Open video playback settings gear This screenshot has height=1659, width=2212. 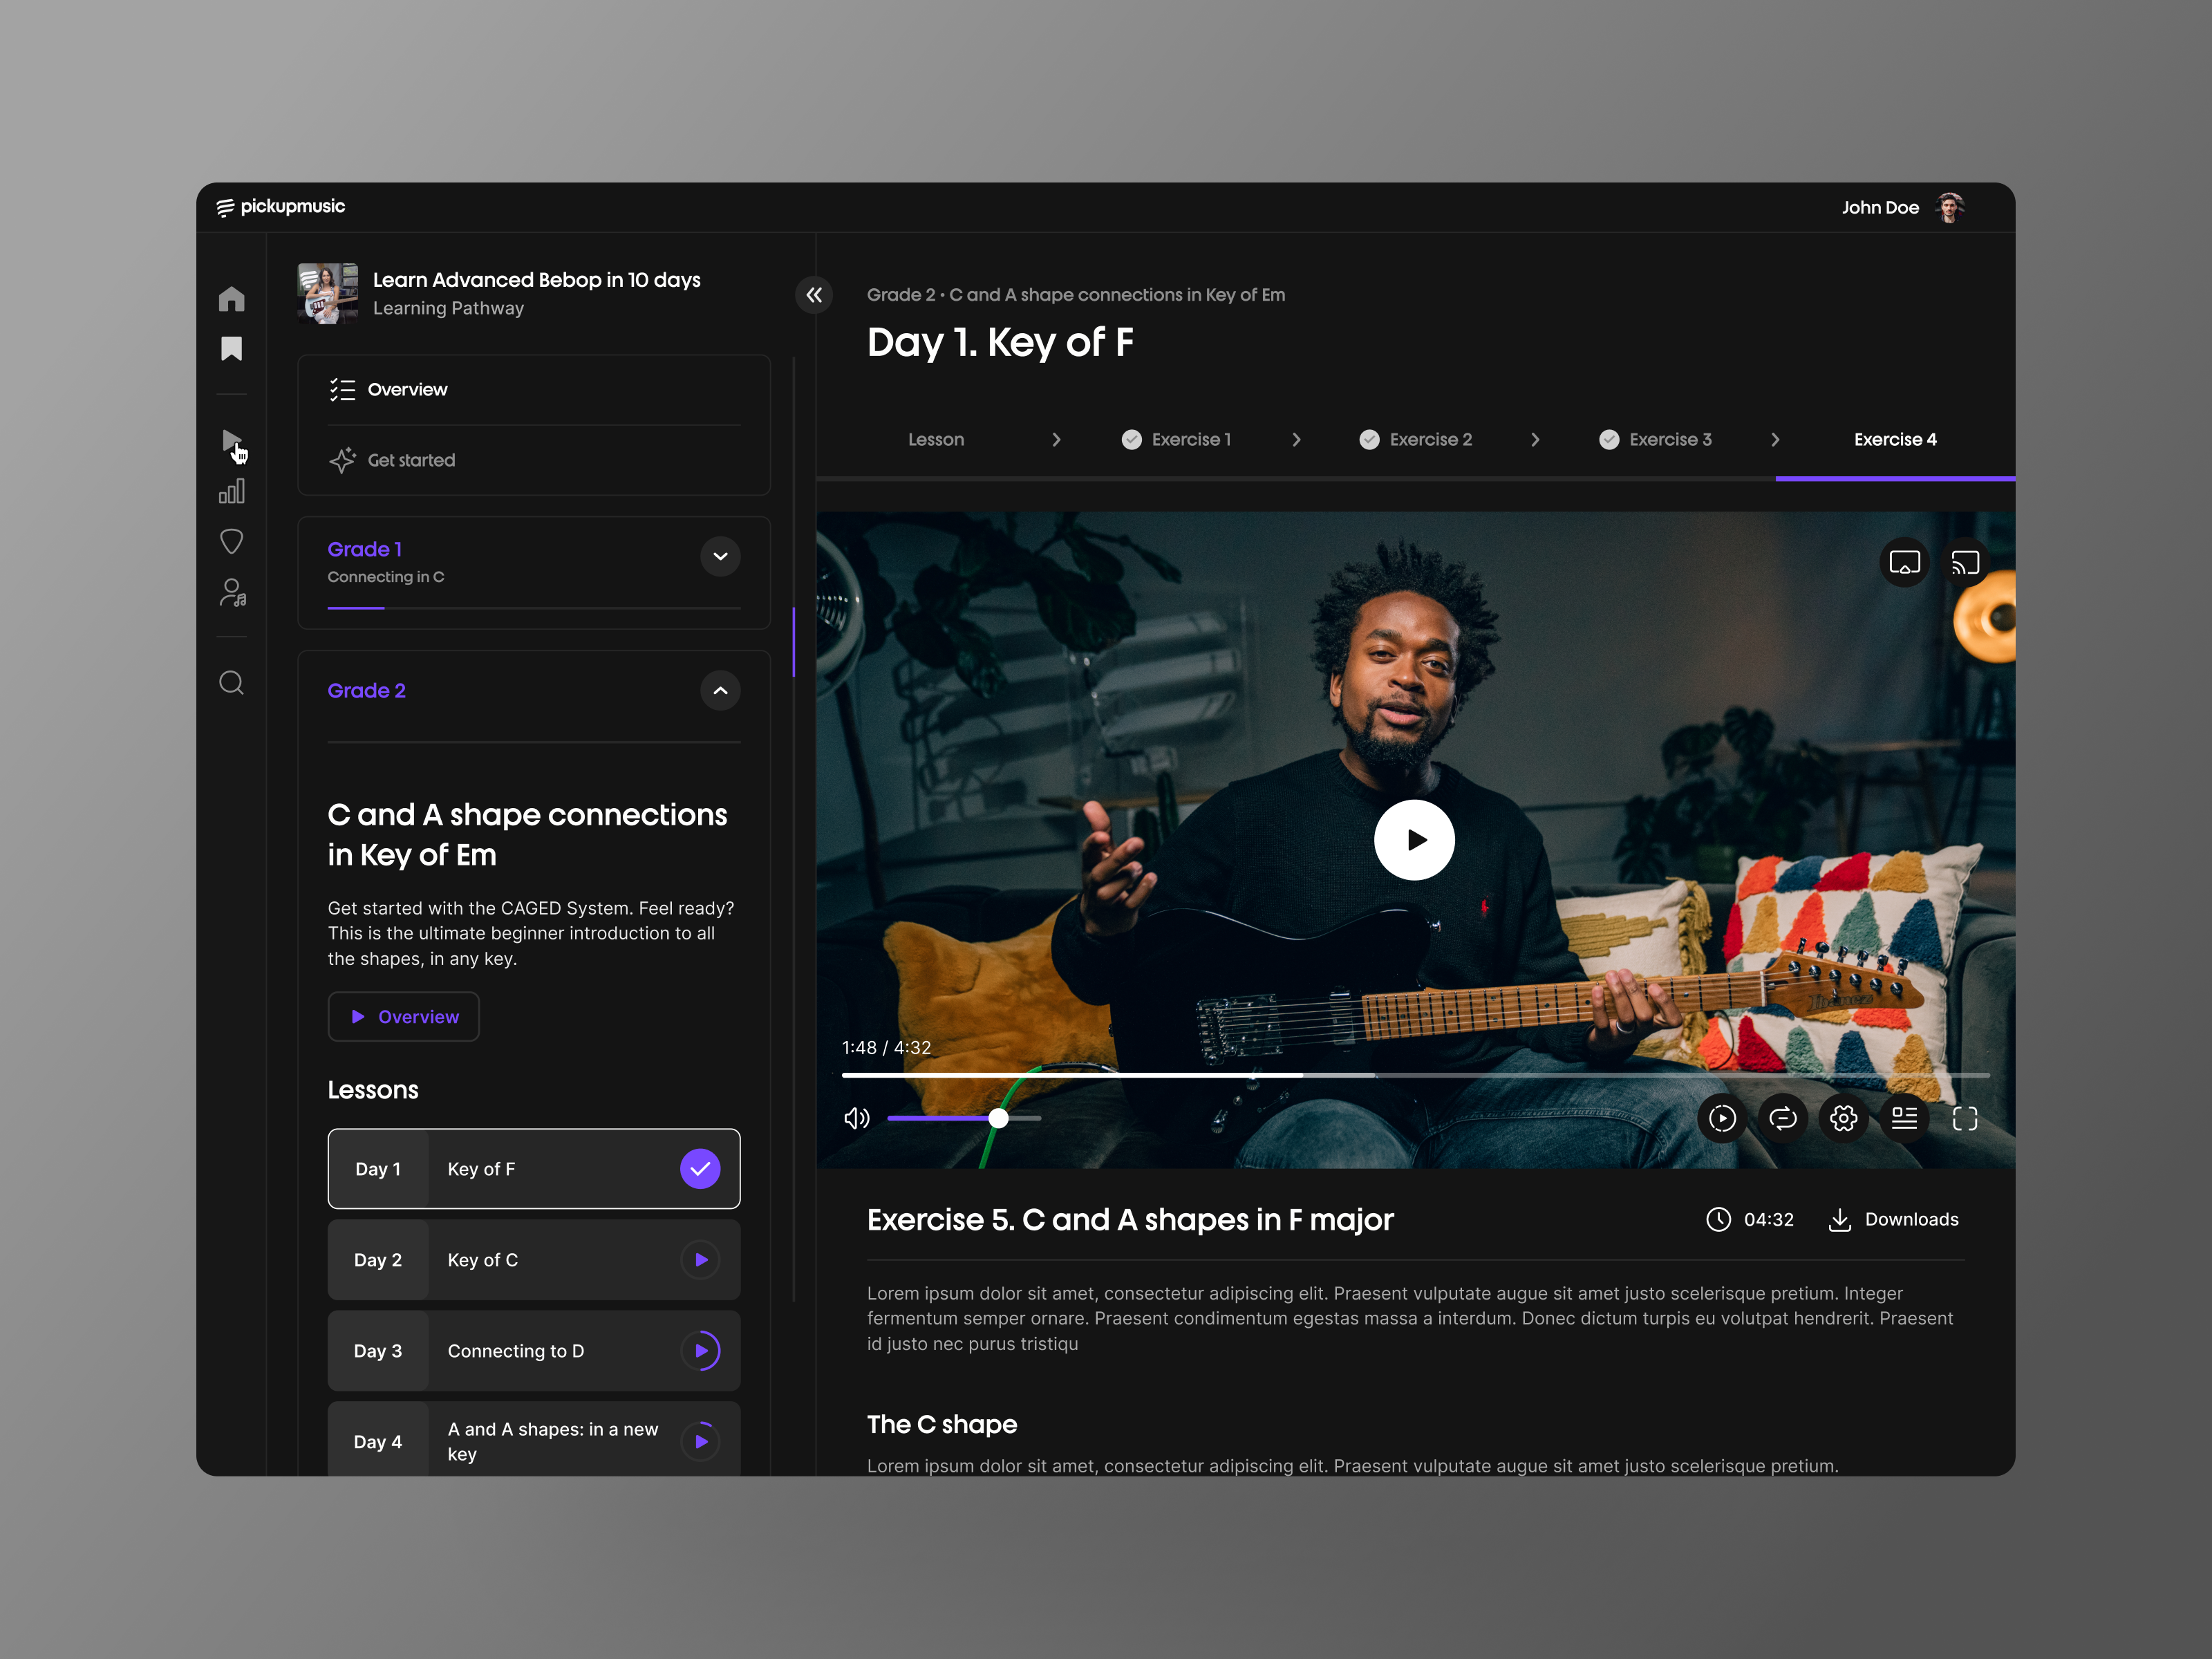pyautogui.click(x=1843, y=1118)
